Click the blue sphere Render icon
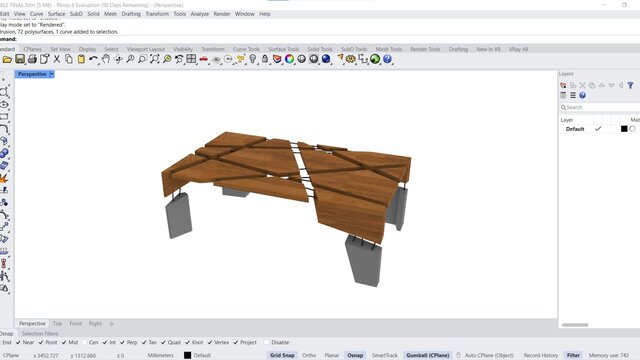Screen dimensions: 640x360 click(x=326, y=59)
